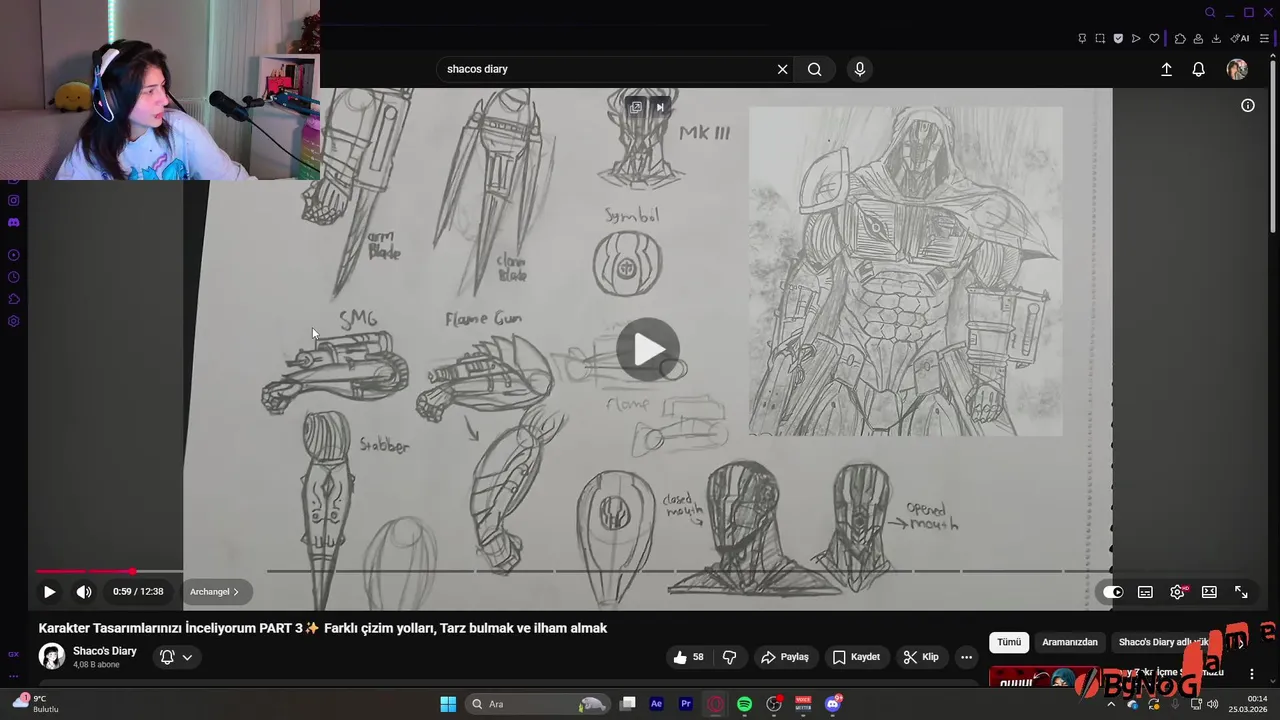
Task: Open Opera ad blocker shield
Action: pyautogui.click(x=1118, y=39)
